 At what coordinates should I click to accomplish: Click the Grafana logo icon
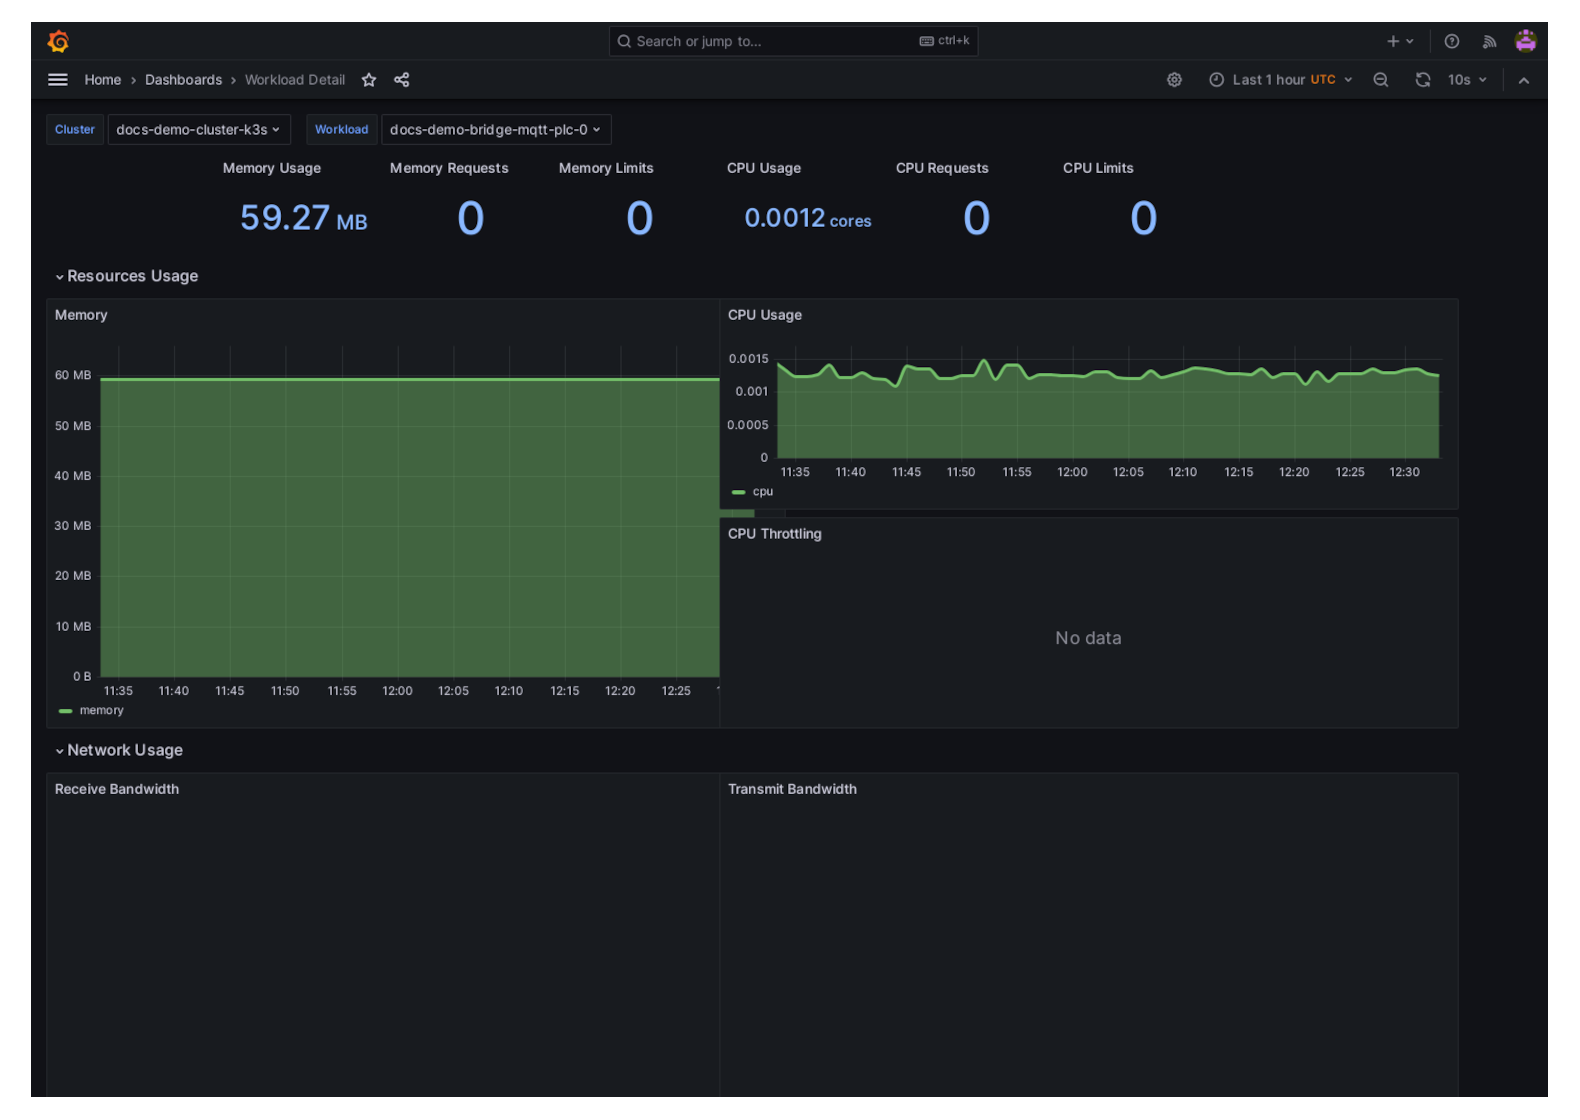tap(58, 41)
